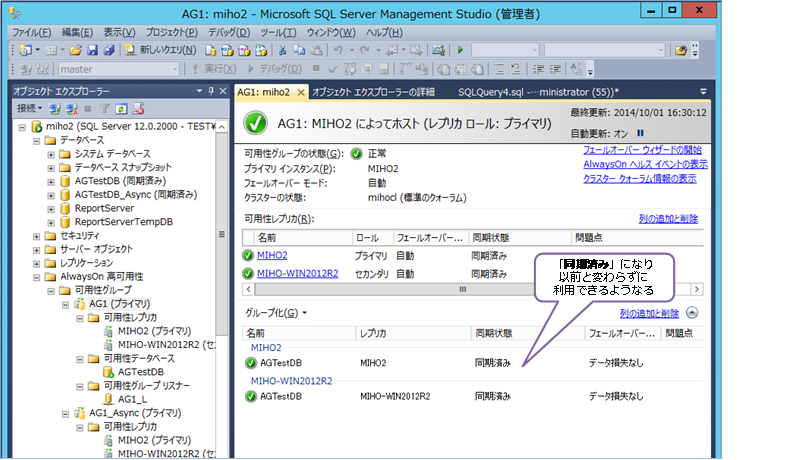Expand the システム データベース node
The image size is (800, 460).
click(x=51, y=154)
